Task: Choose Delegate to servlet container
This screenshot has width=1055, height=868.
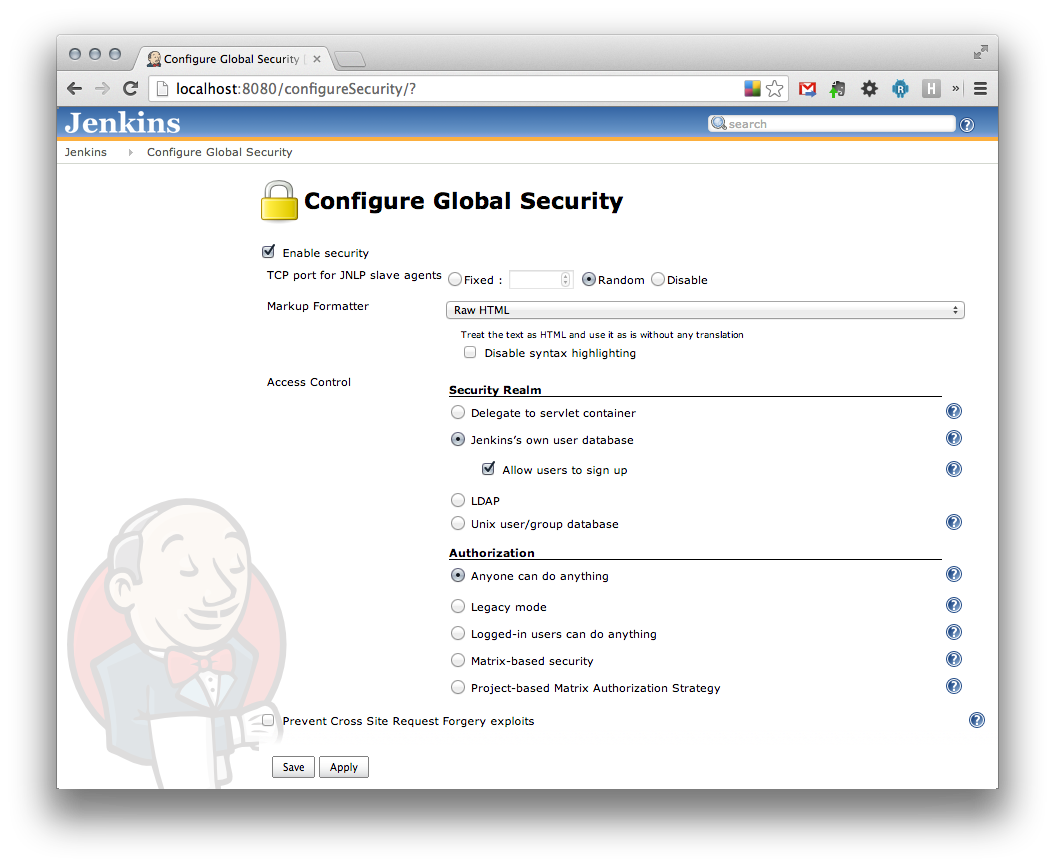Action: point(458,412)
